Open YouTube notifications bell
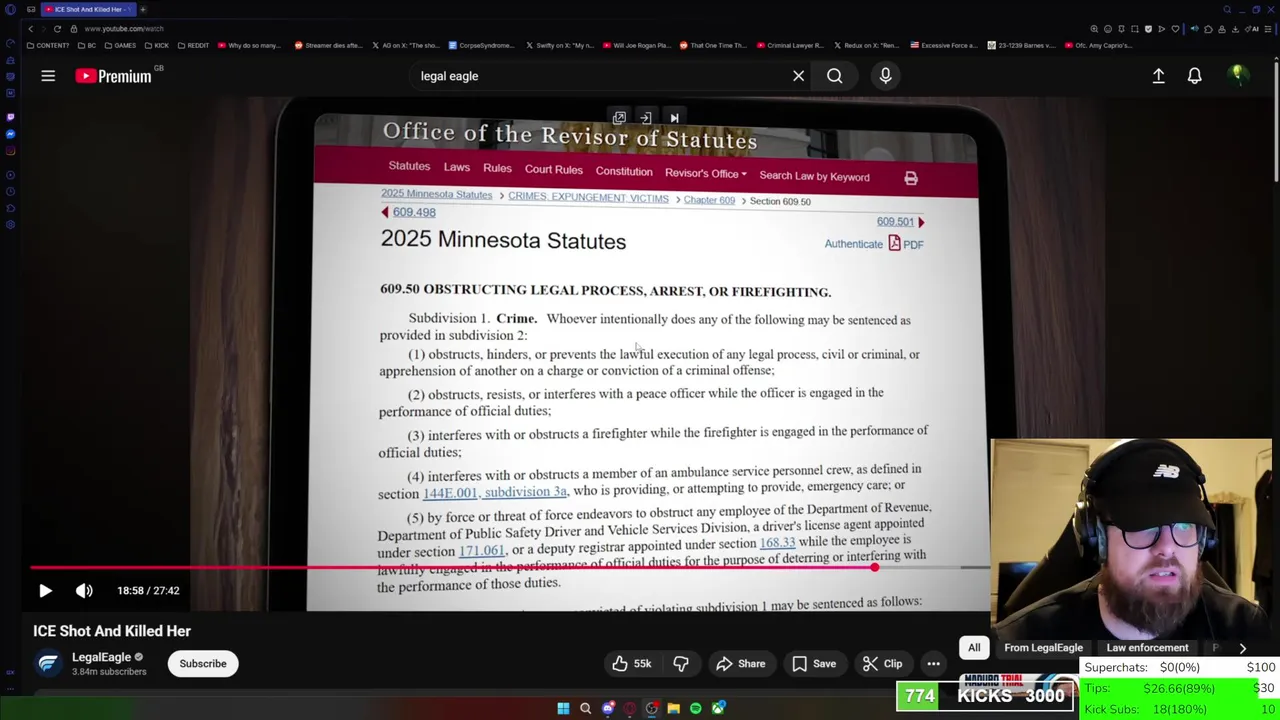Screen dimensions: 1280x720 pos(1194,76)
